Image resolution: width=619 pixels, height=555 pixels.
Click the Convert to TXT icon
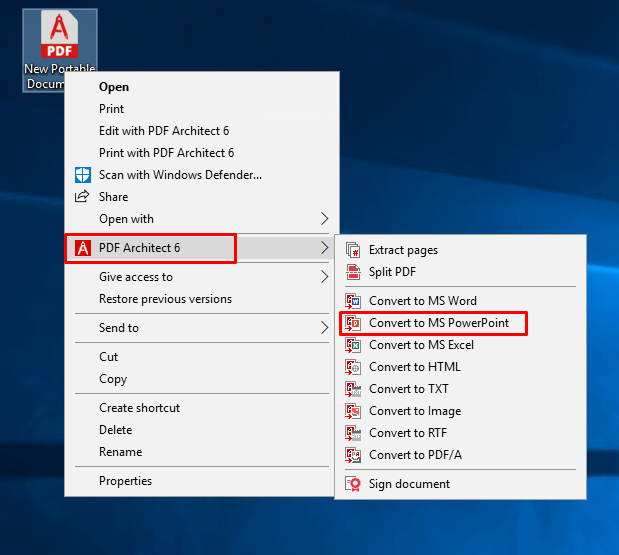(x=353, y=389)
